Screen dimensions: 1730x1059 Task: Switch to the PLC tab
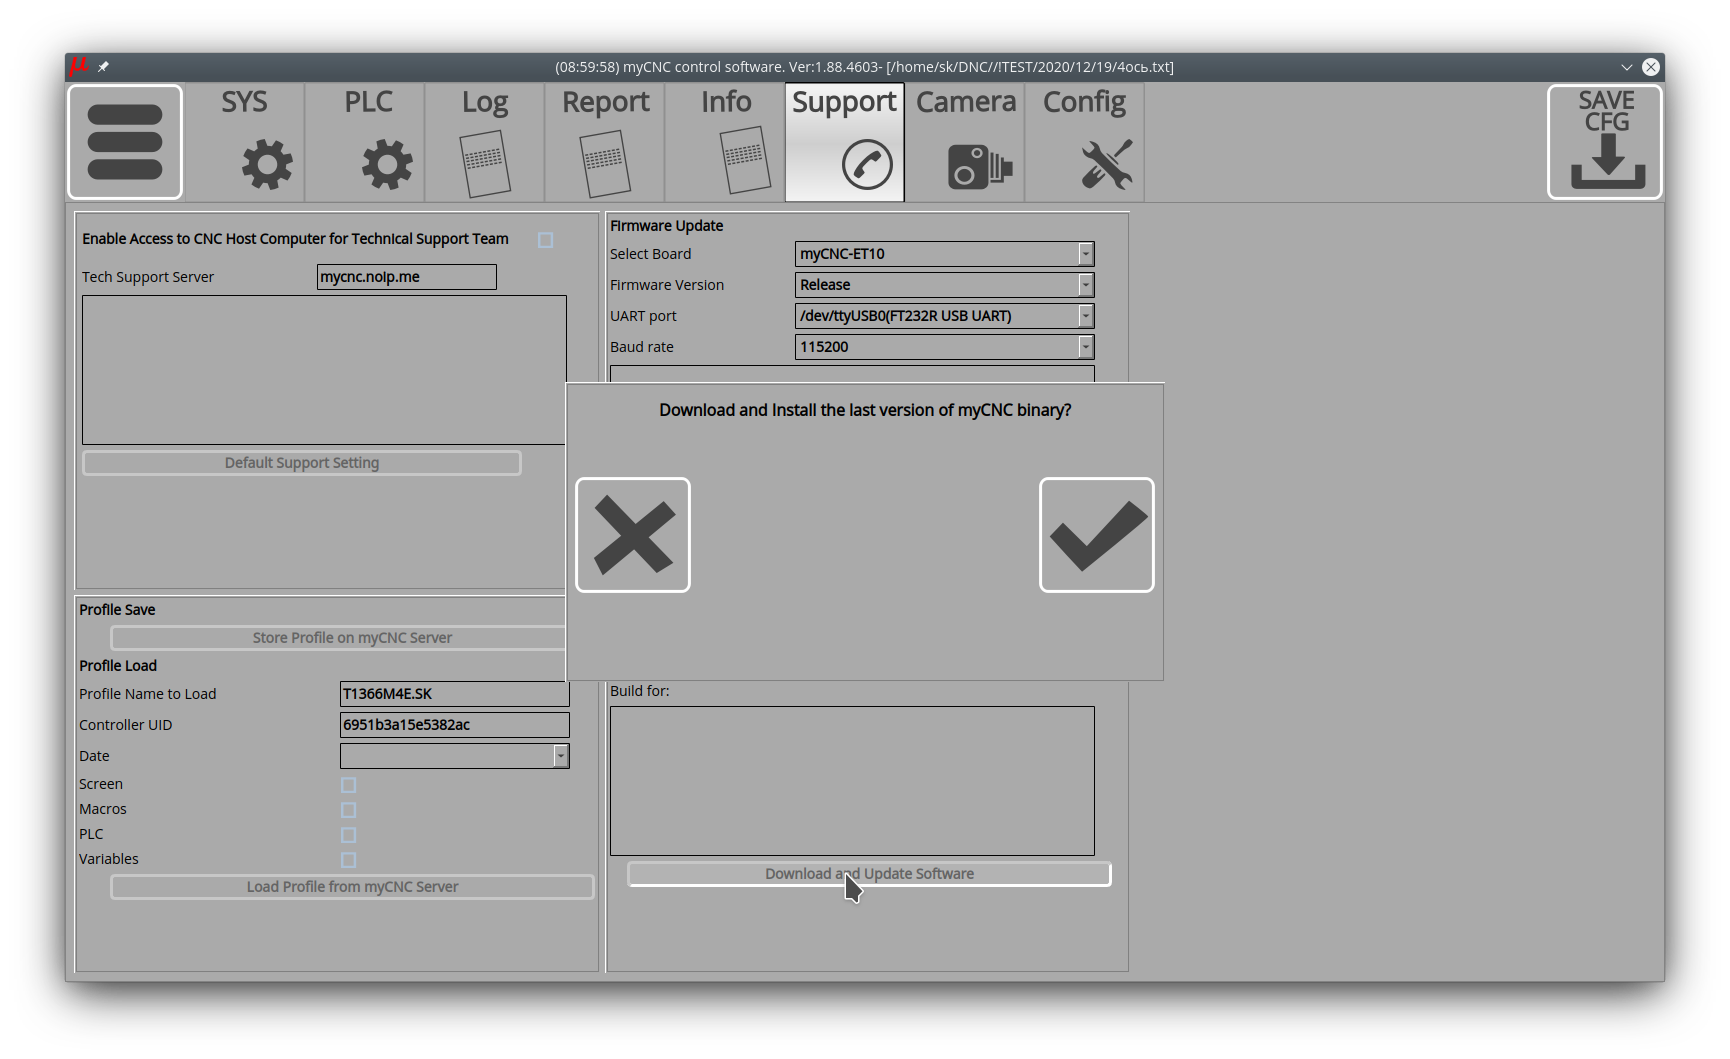click(x=365, y=142)
